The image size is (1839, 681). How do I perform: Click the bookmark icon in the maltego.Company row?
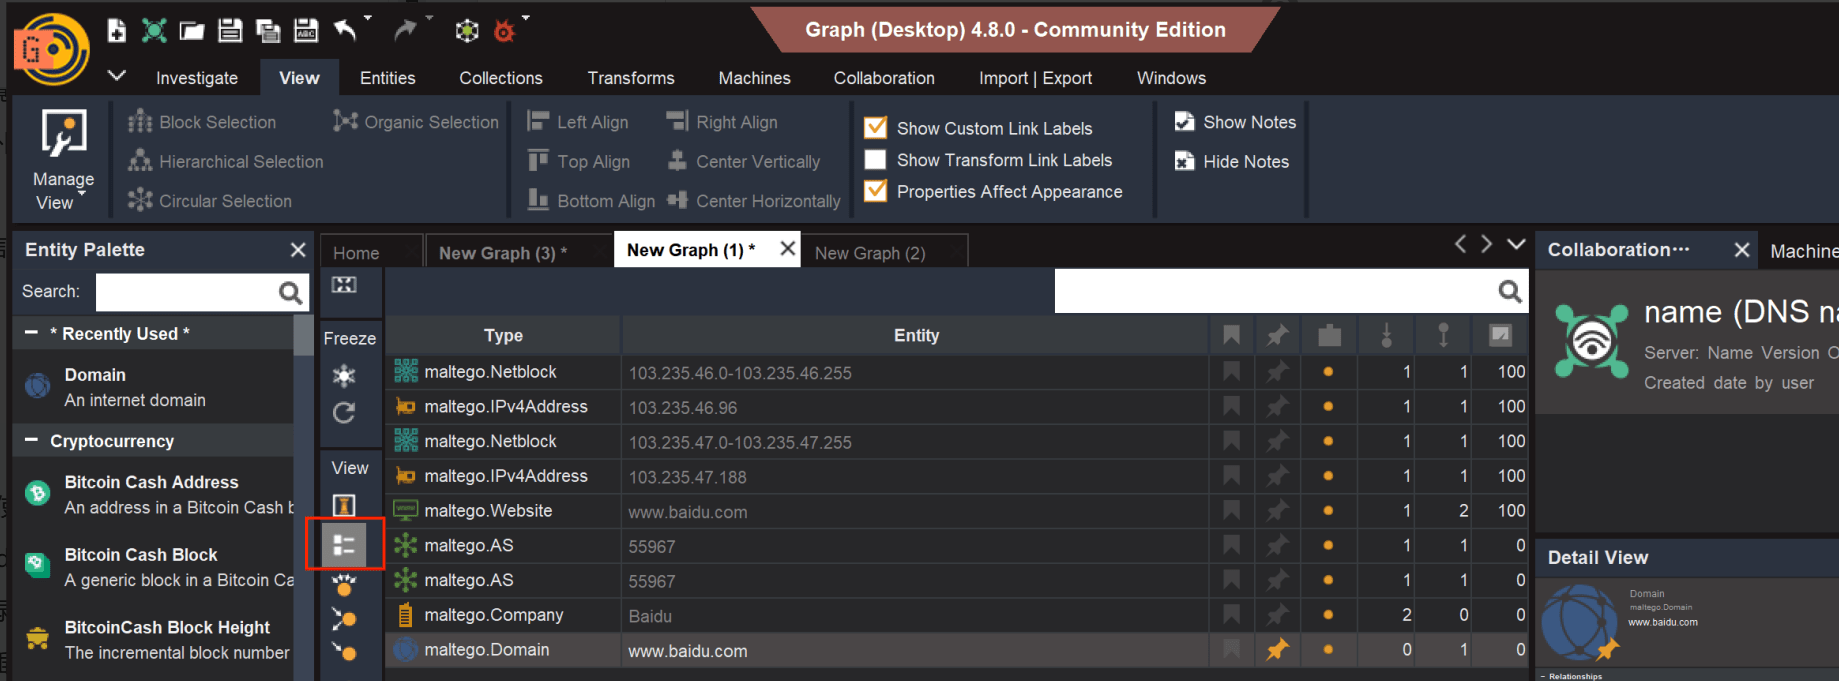tap(1231, 615)
